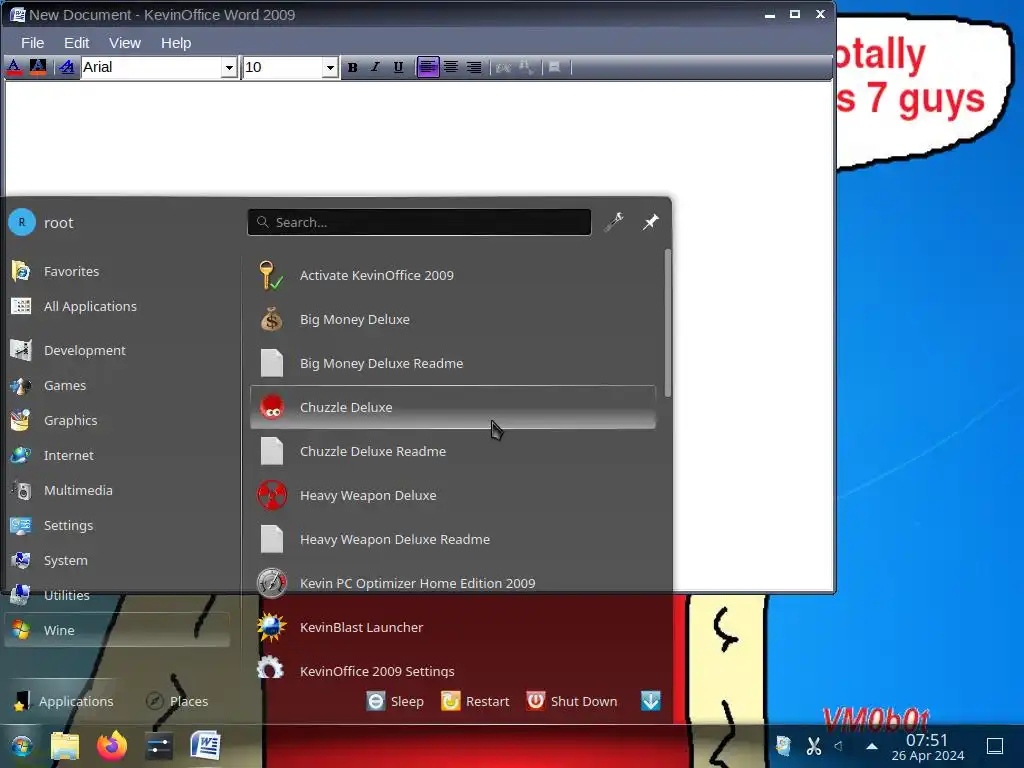This screenshot has height=768, width=1024.
Task: Open the Internet category
Action: [118, 455]
